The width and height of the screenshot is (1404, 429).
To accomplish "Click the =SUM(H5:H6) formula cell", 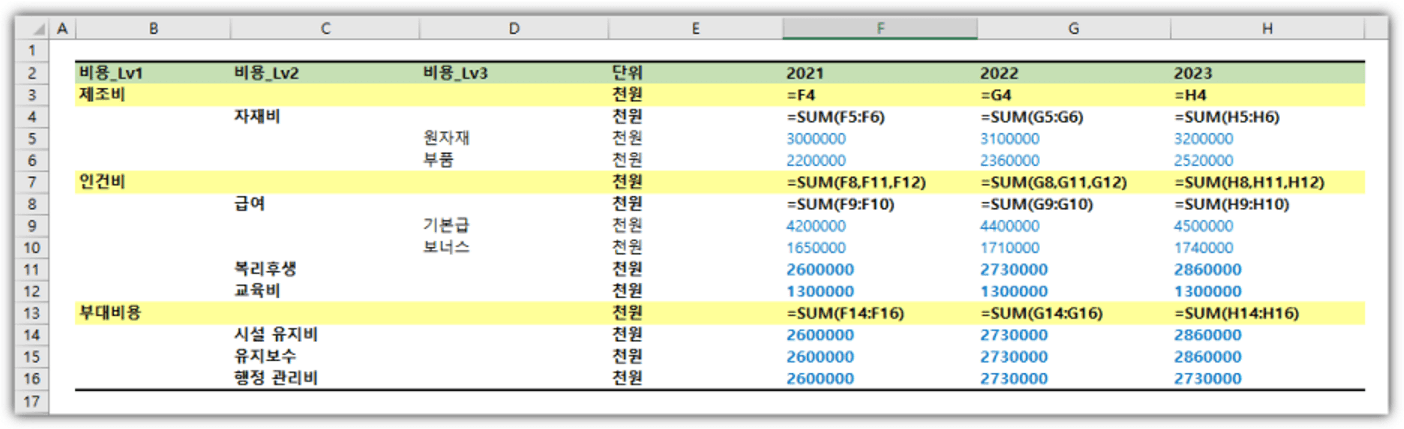I will click(1268, 117).
